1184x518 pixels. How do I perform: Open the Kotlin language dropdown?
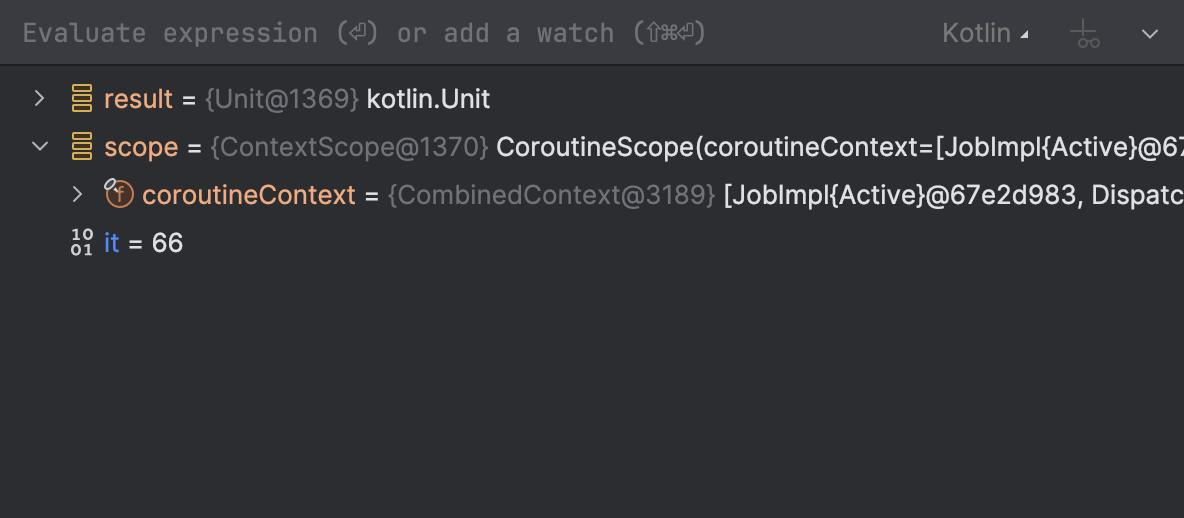pos(985,33)
